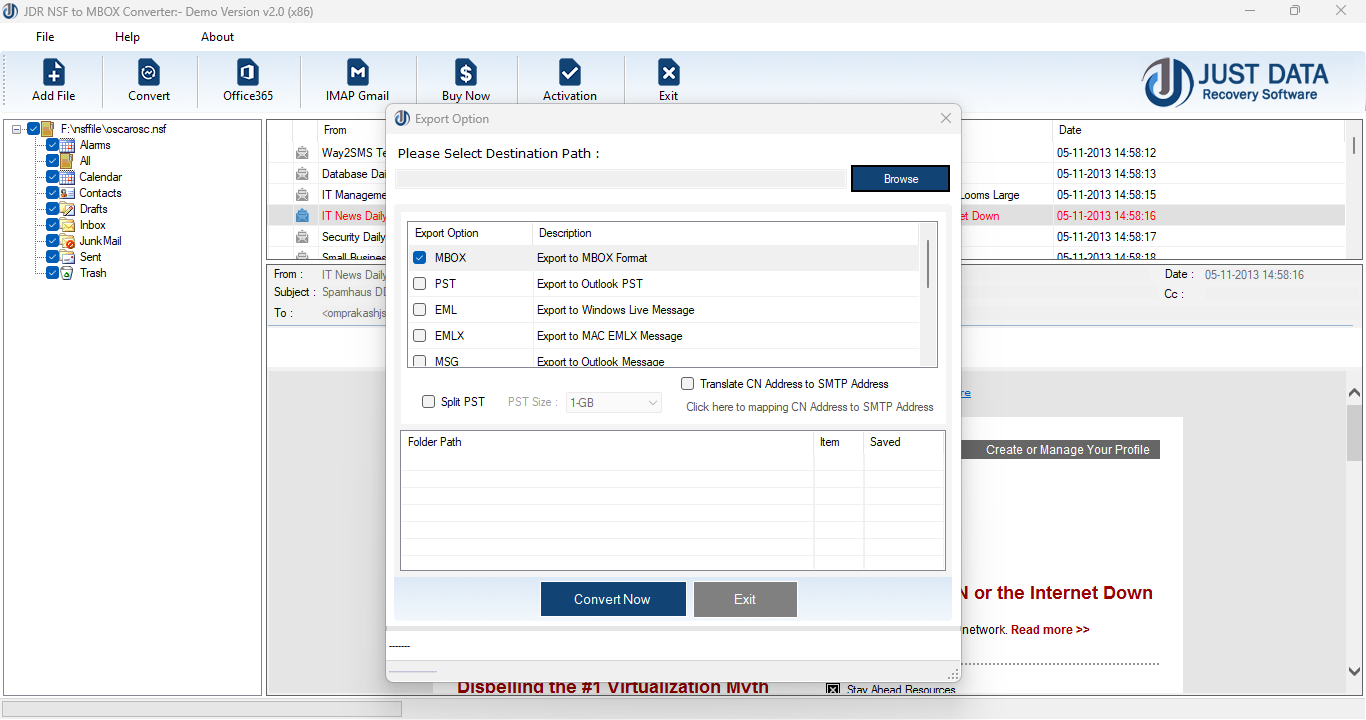Image resolution: width=1366 pixels, height=720 pixels.
Task: Open the Activation toolbar icon
Action: [570, 73]
